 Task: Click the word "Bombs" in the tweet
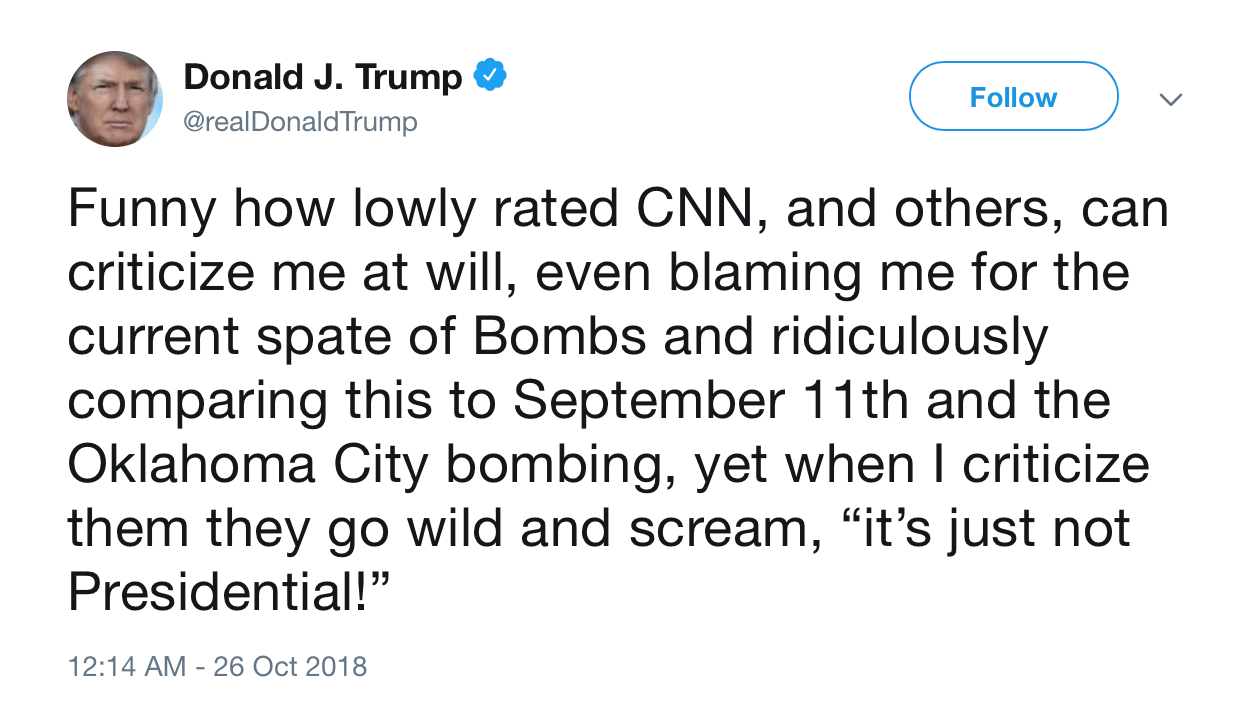click(559, 337)
